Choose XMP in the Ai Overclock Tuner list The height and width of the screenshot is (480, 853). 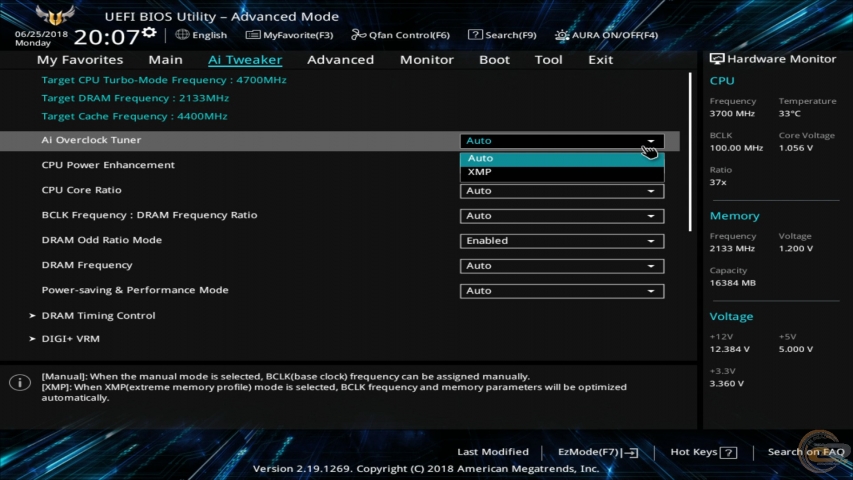click(x=562, y=172)
